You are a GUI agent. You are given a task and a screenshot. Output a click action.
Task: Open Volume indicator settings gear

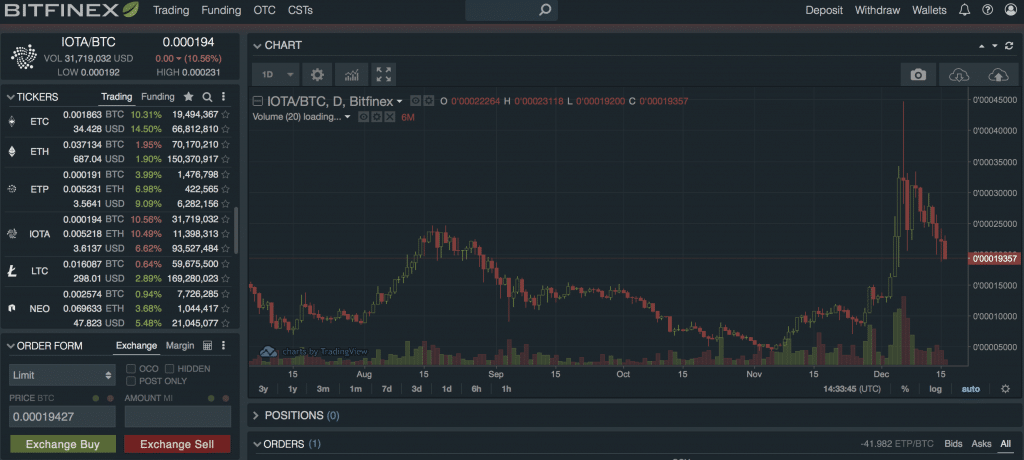point(377,116)
